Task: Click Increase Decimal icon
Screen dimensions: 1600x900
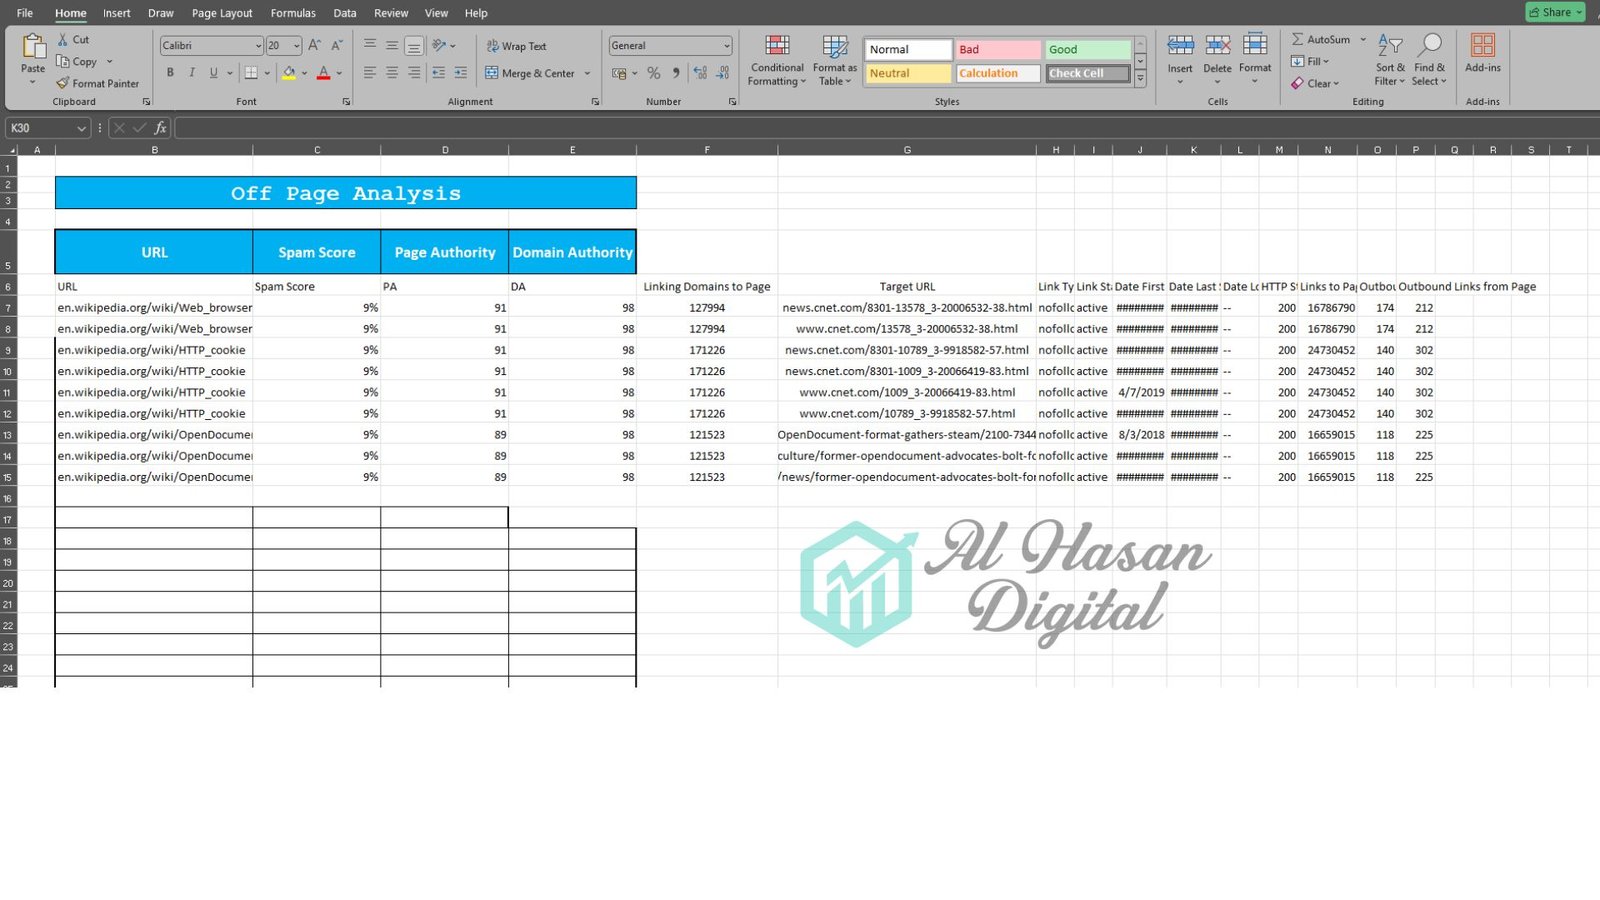Action: pyautogui.click(x=700, y=73)
